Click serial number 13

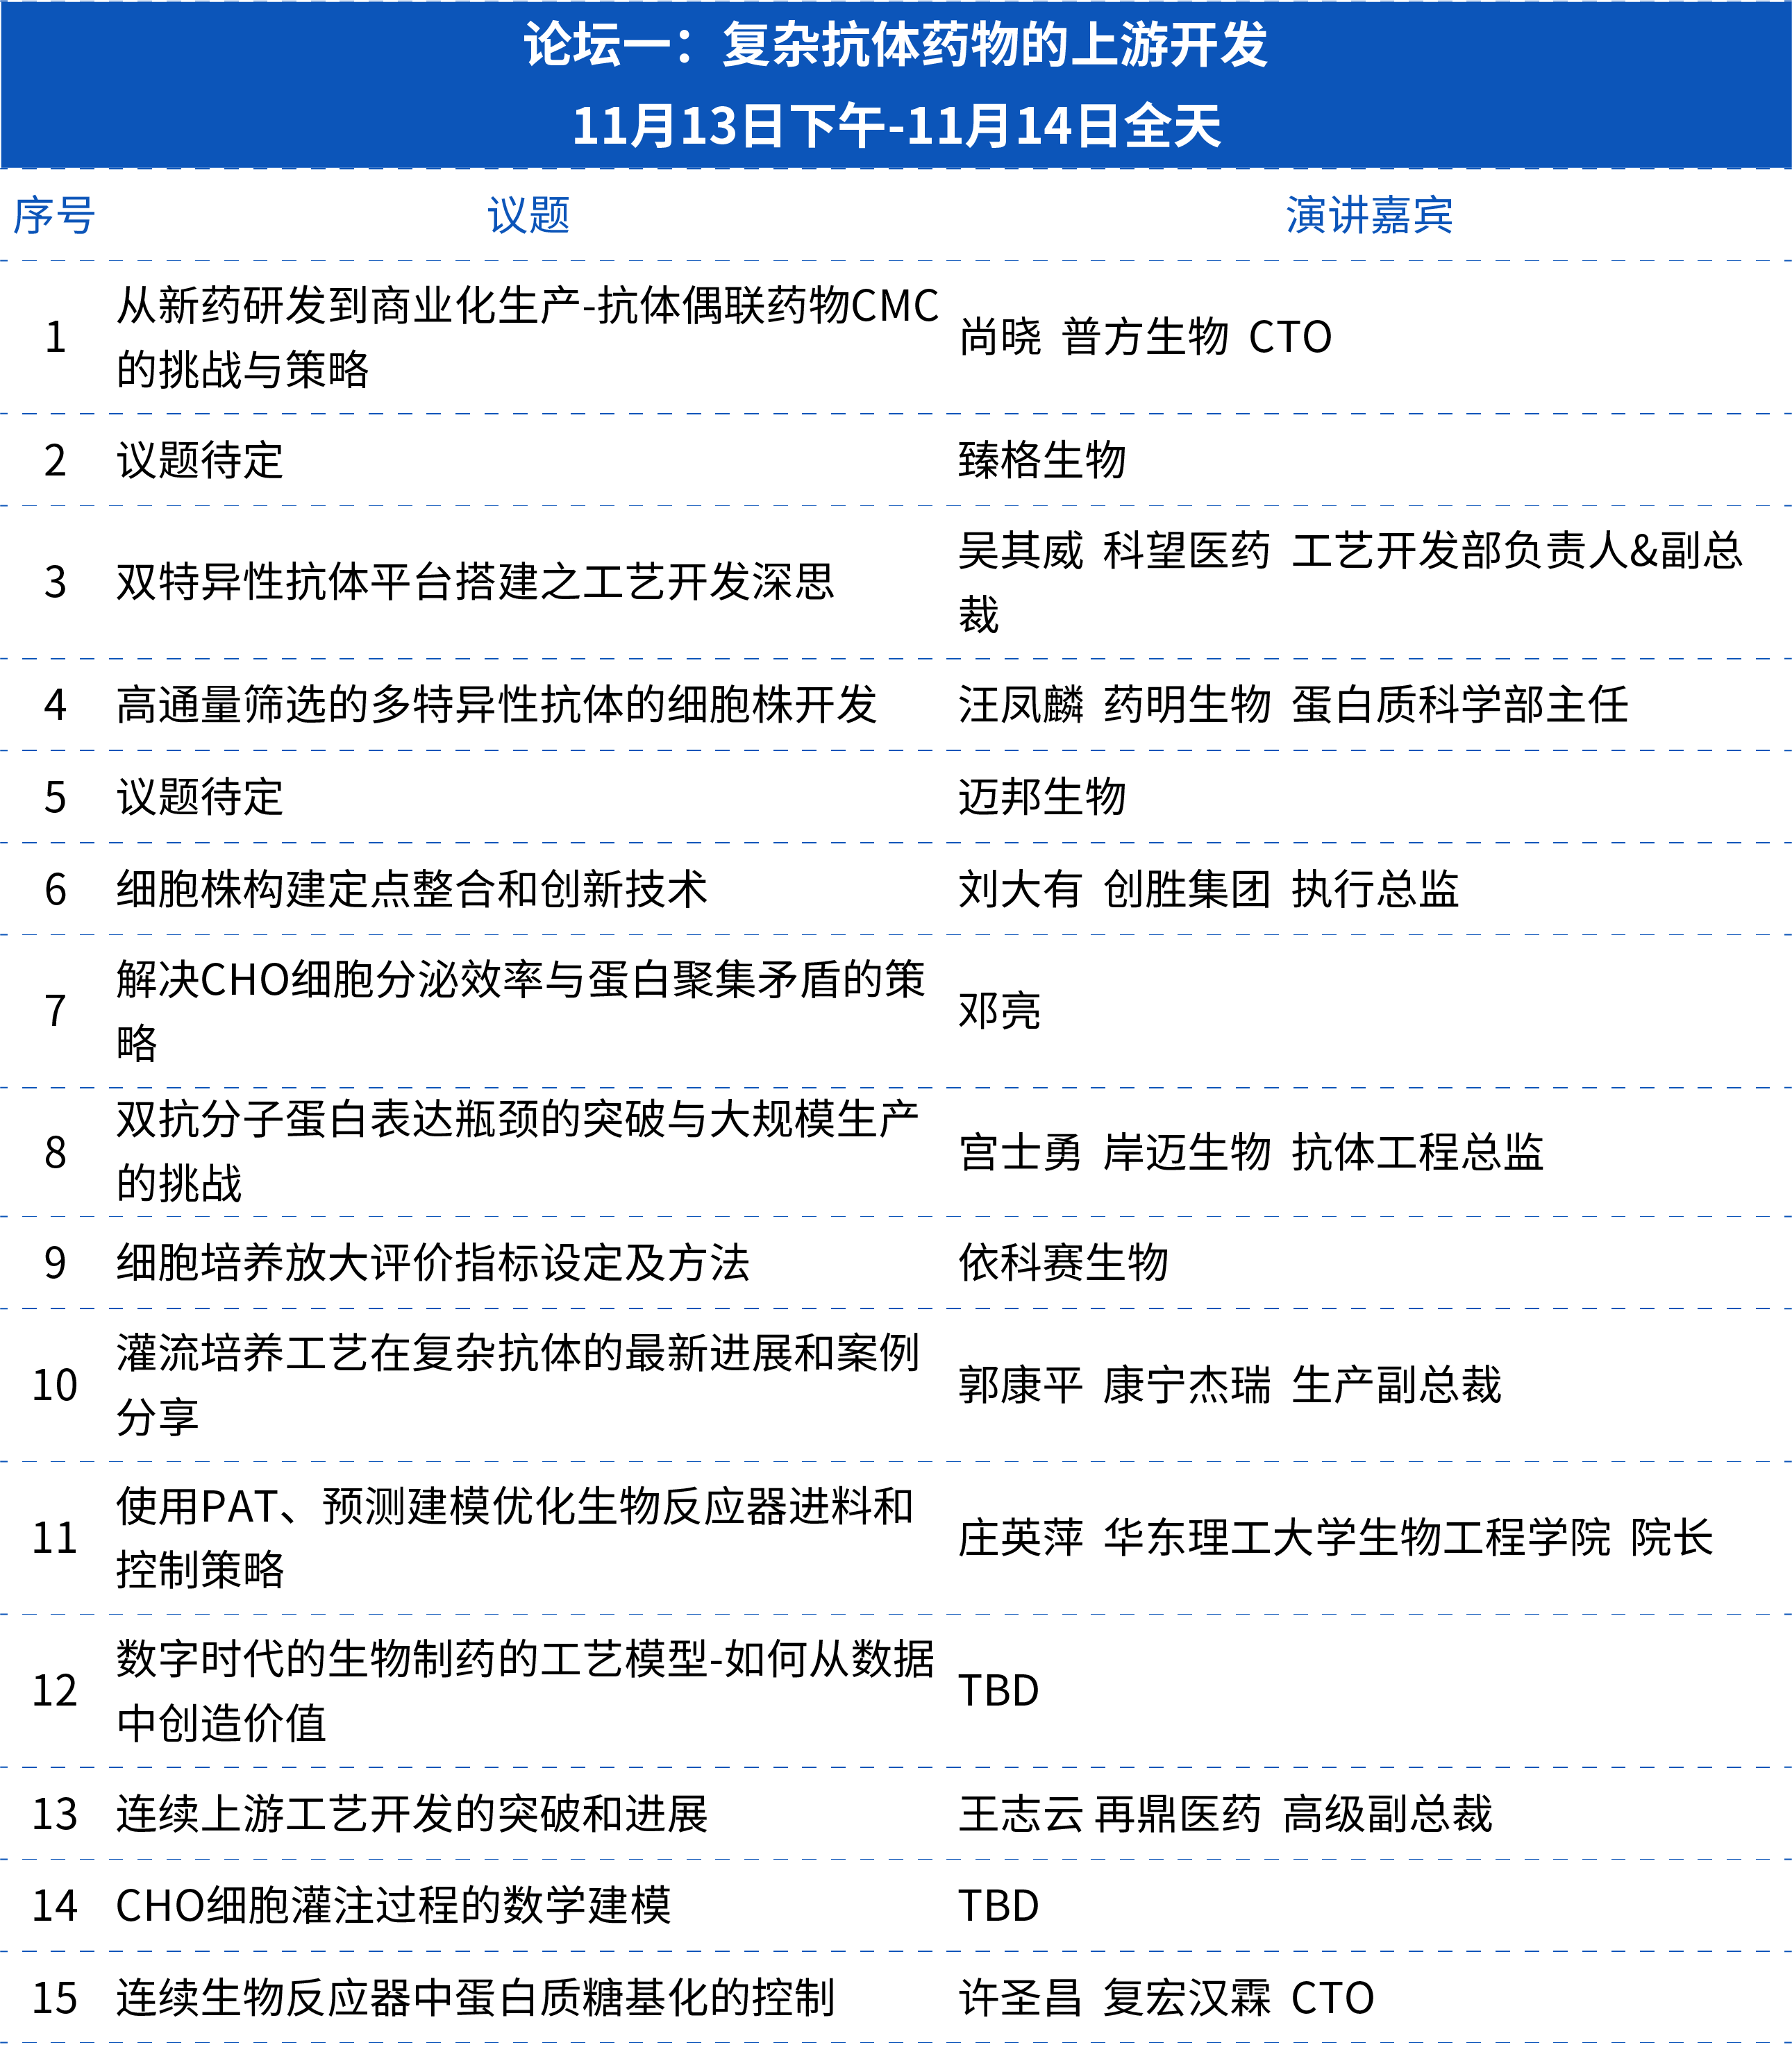coord(55,1814)
